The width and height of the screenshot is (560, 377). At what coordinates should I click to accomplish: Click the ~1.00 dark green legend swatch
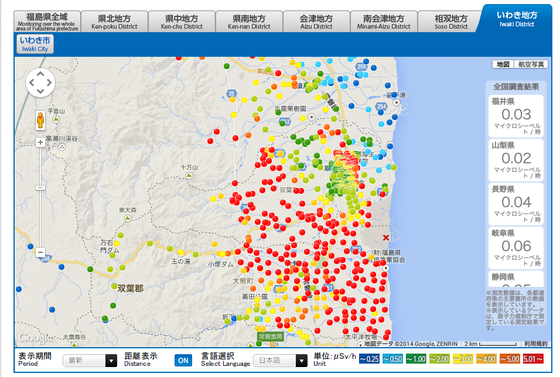[416, 358]
